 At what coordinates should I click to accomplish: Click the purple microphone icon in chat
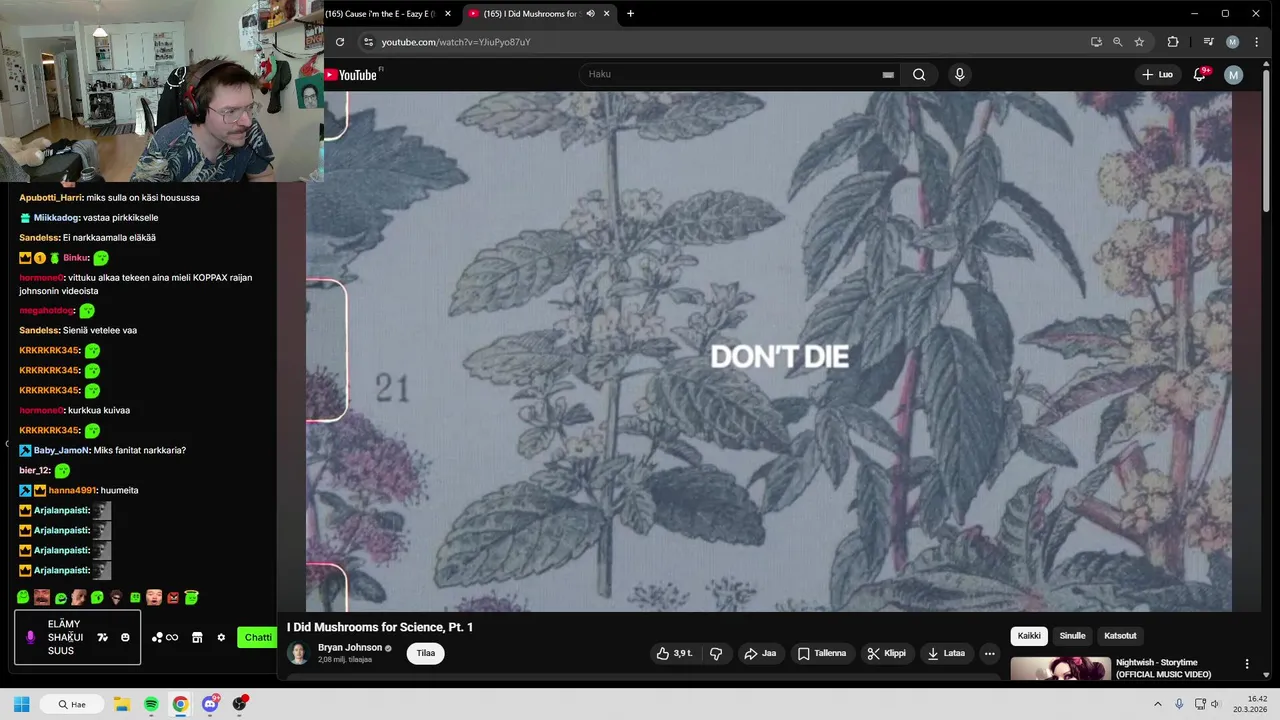point(30,637)
